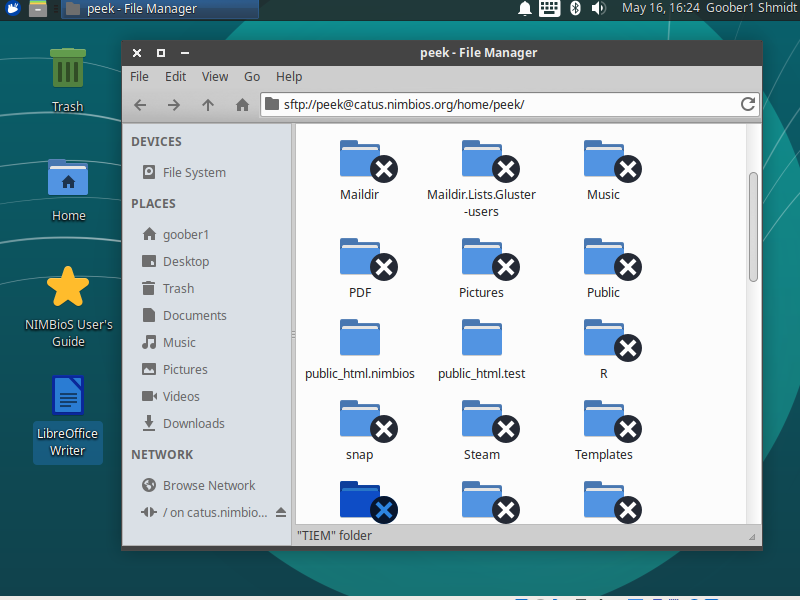Image resolution: width=800 pixels, height=600 pixels.
Task: Click the vertical scrollbar in file pane
Action: click(x=753, y=225)
